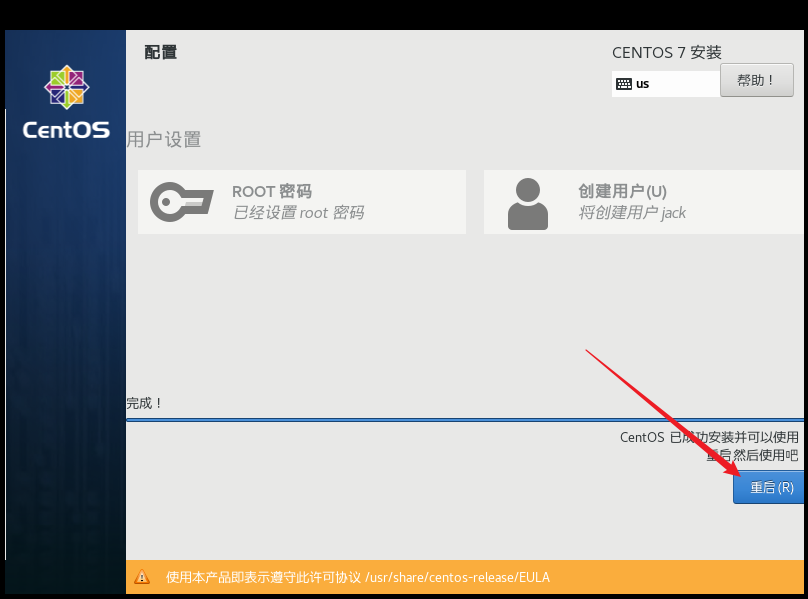Click the EULA license notice text
Screen dimensions: 808x599
[x=358, y=577]
